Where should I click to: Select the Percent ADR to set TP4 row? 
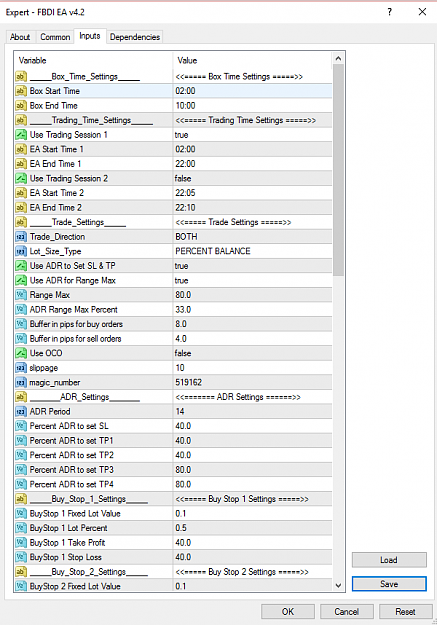173,484
